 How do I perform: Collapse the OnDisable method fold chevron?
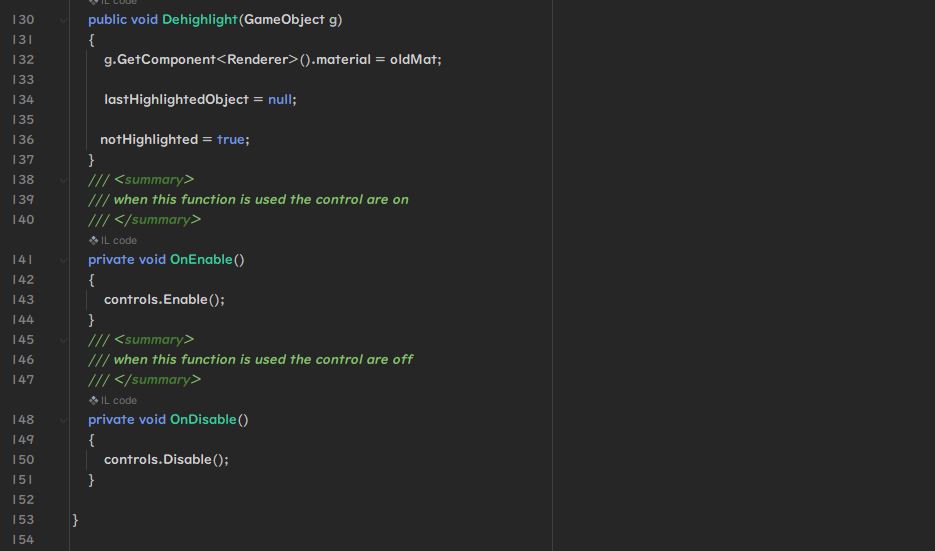[63, 419]
